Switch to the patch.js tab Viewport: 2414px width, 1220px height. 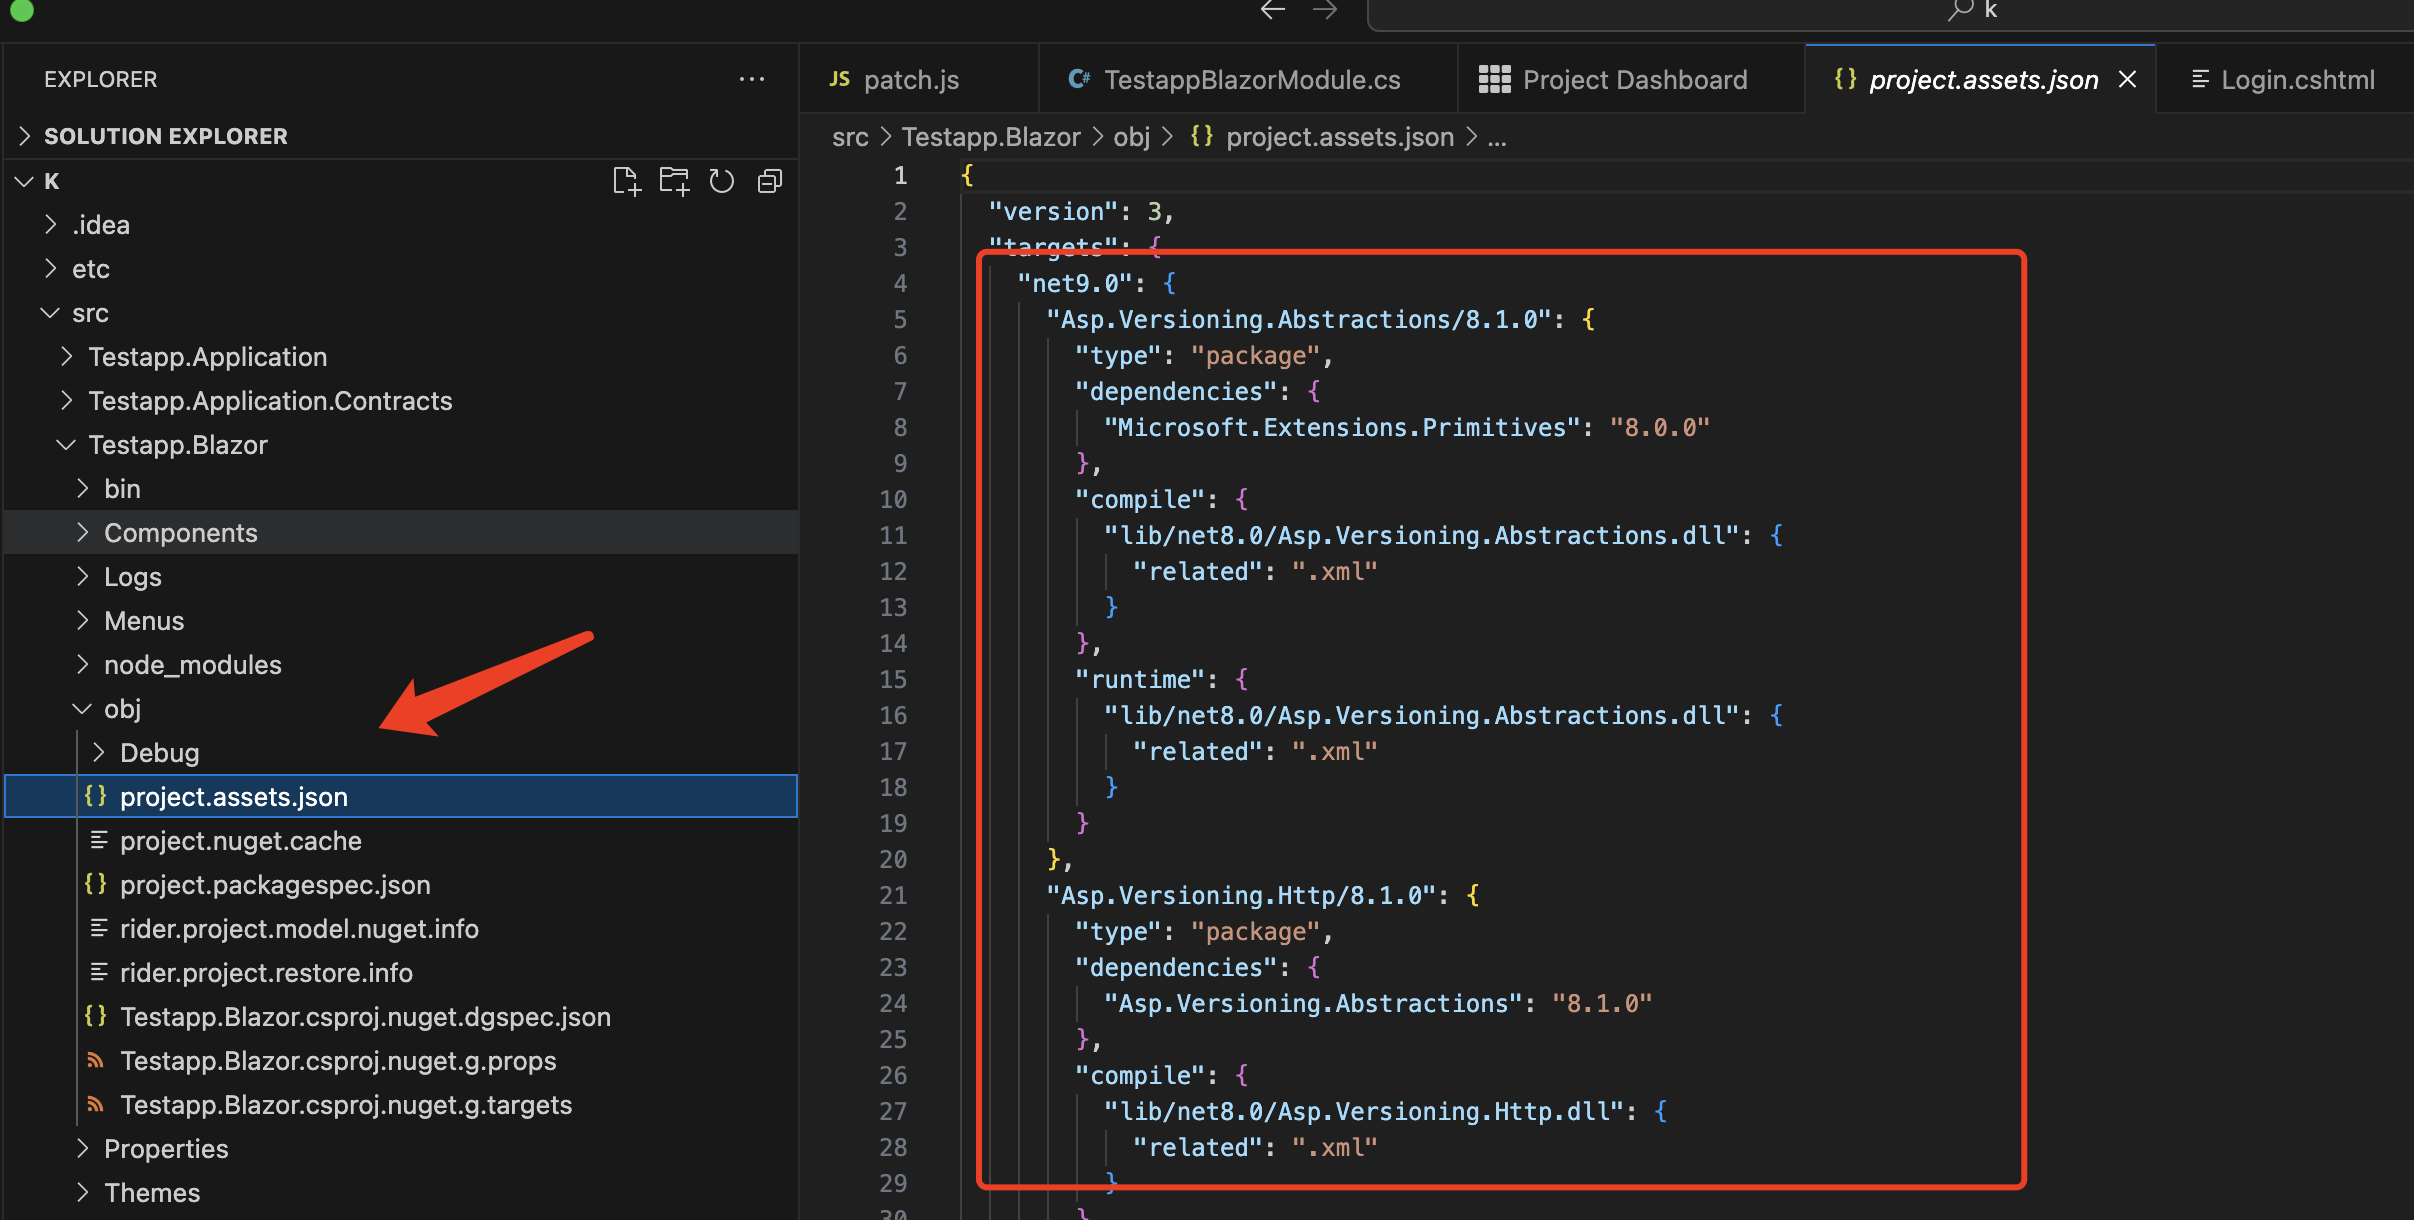coord(910,80)
